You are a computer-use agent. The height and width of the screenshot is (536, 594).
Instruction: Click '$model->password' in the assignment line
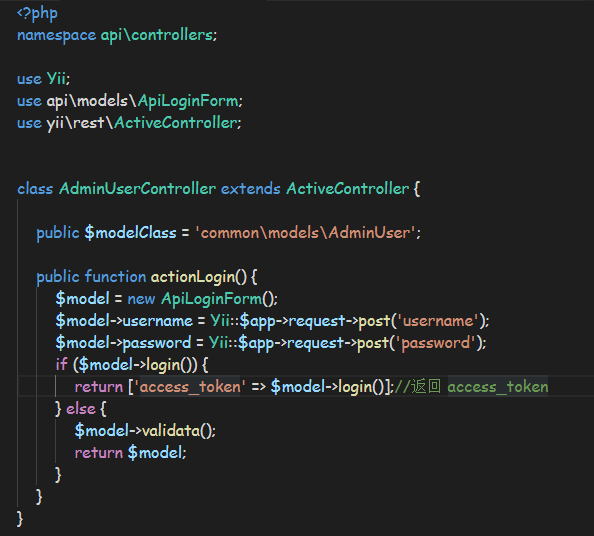pos(123,343)
